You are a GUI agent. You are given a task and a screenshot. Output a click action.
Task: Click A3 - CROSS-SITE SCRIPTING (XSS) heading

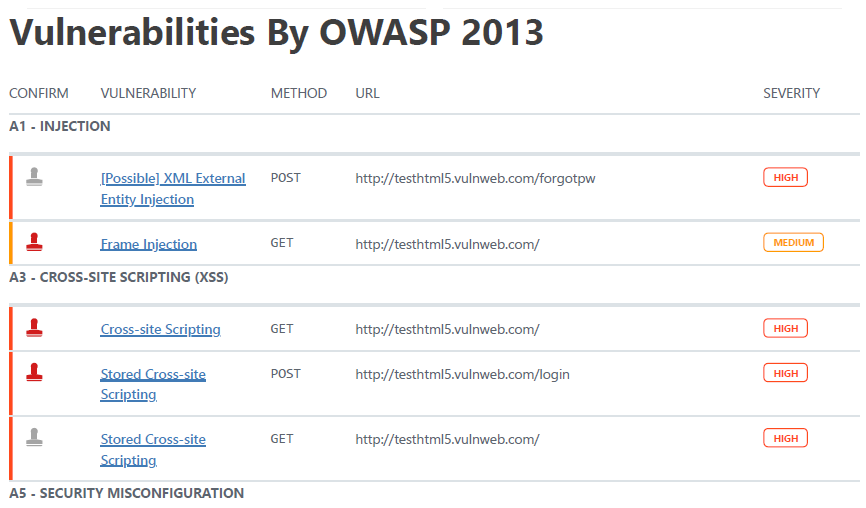click(x=119, y=277)
